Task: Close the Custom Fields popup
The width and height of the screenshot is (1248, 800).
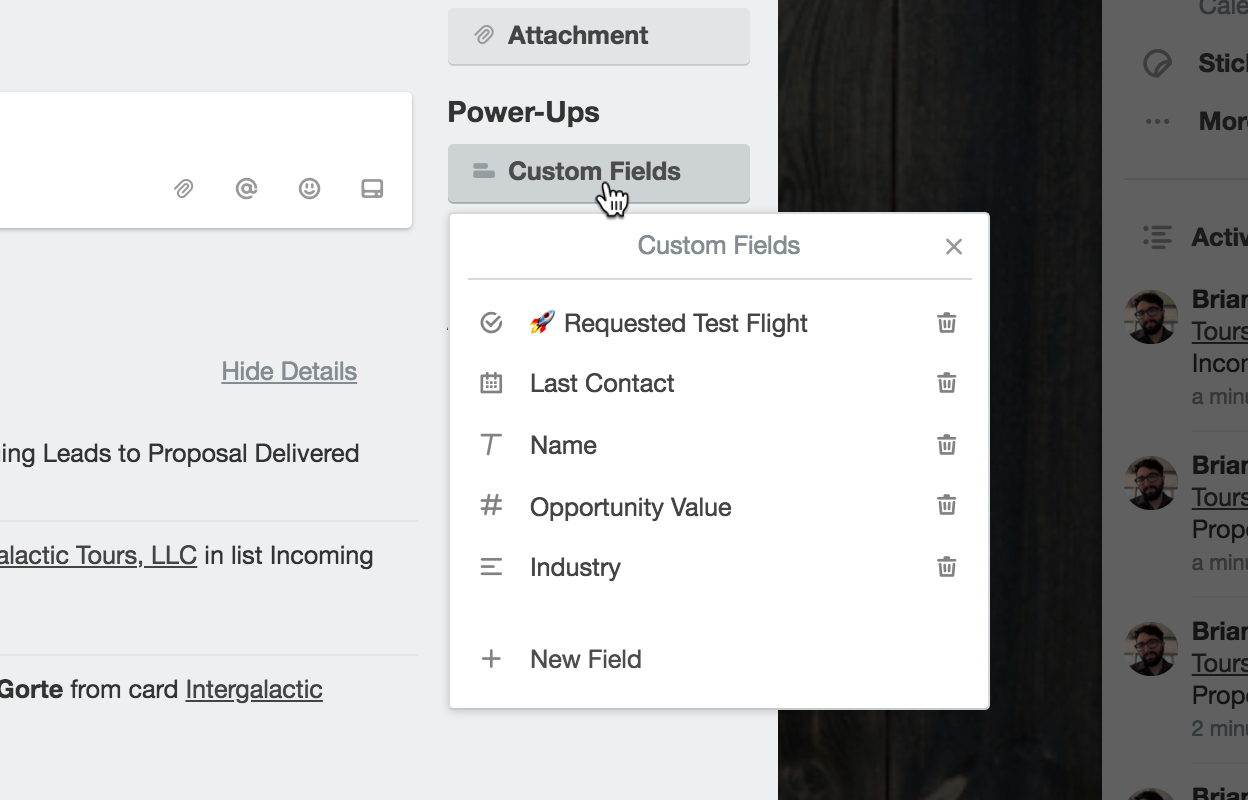Action: click(953, 247)
